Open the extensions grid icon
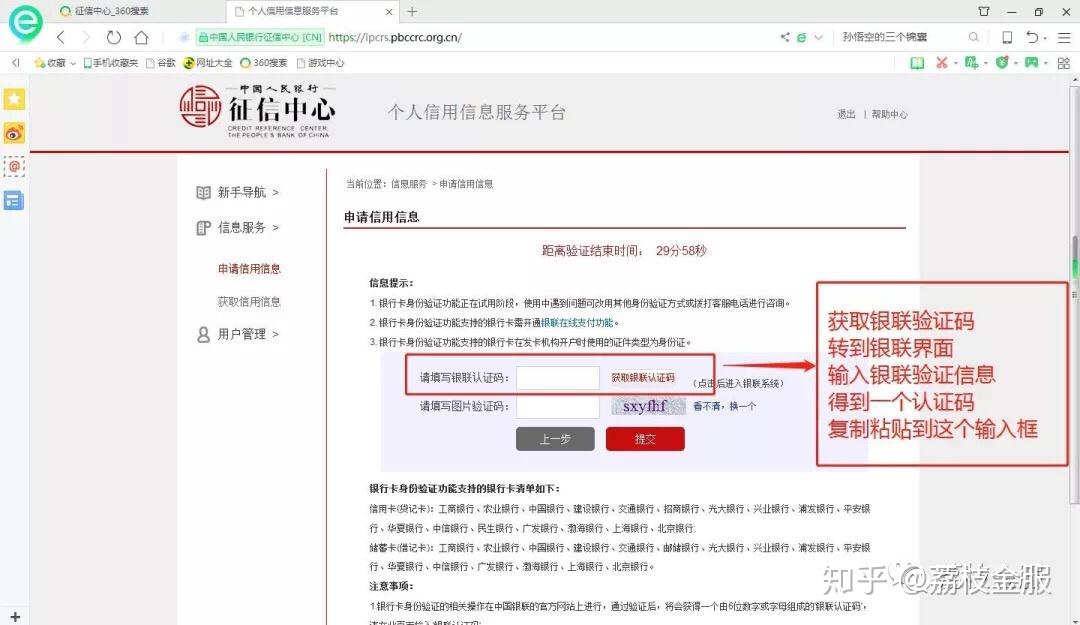This screenshot has width=1080, height=625. click(1063, 63)
